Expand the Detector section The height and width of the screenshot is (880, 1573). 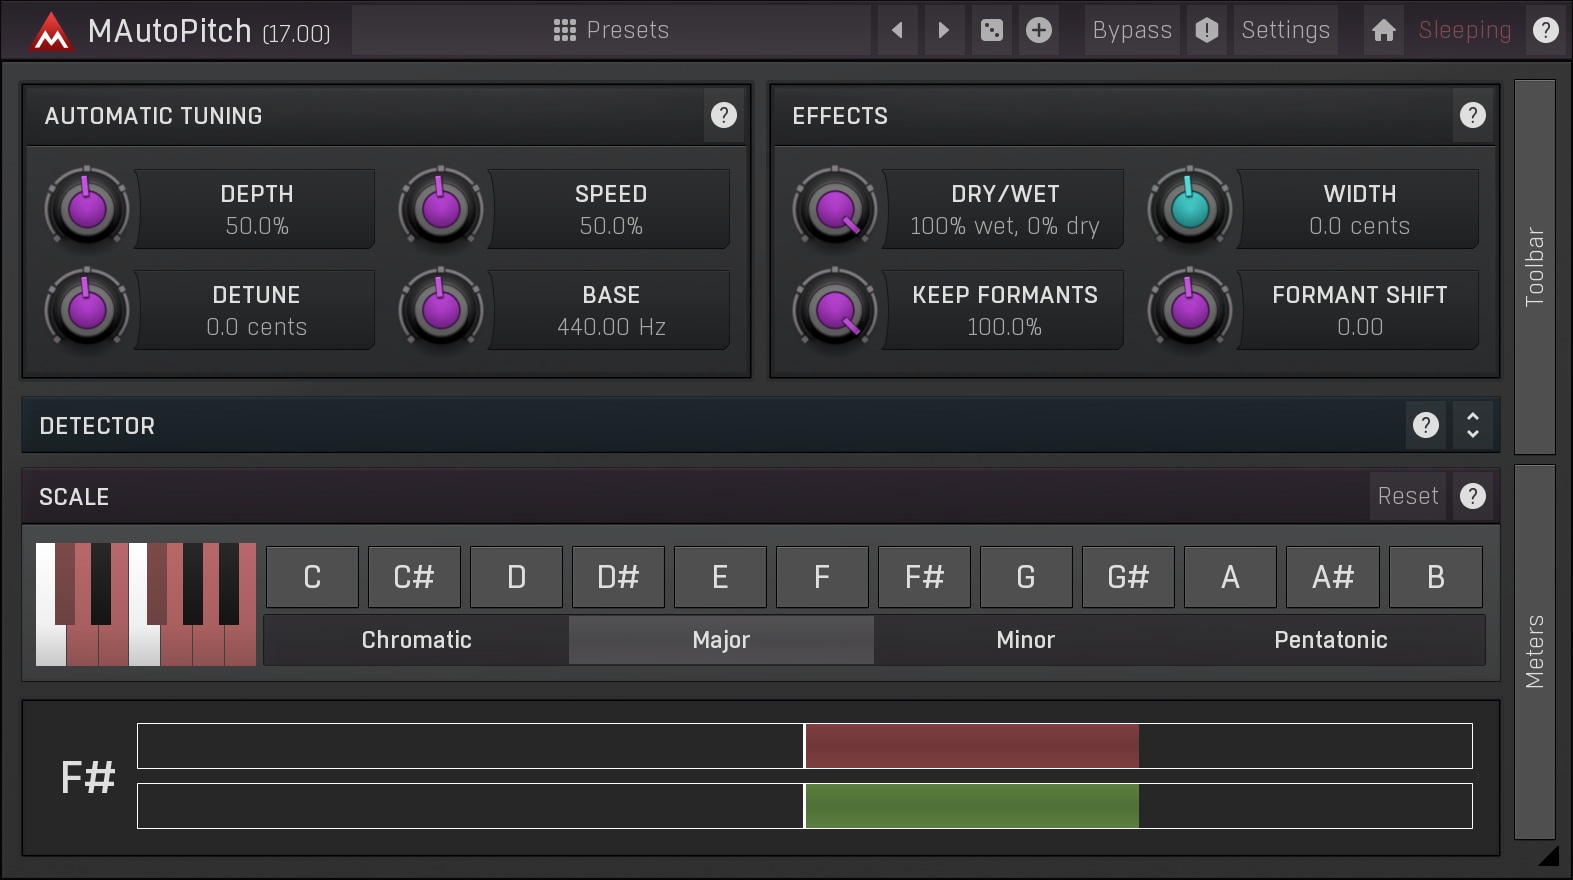pyautogui.click(x=1472, y=425)
